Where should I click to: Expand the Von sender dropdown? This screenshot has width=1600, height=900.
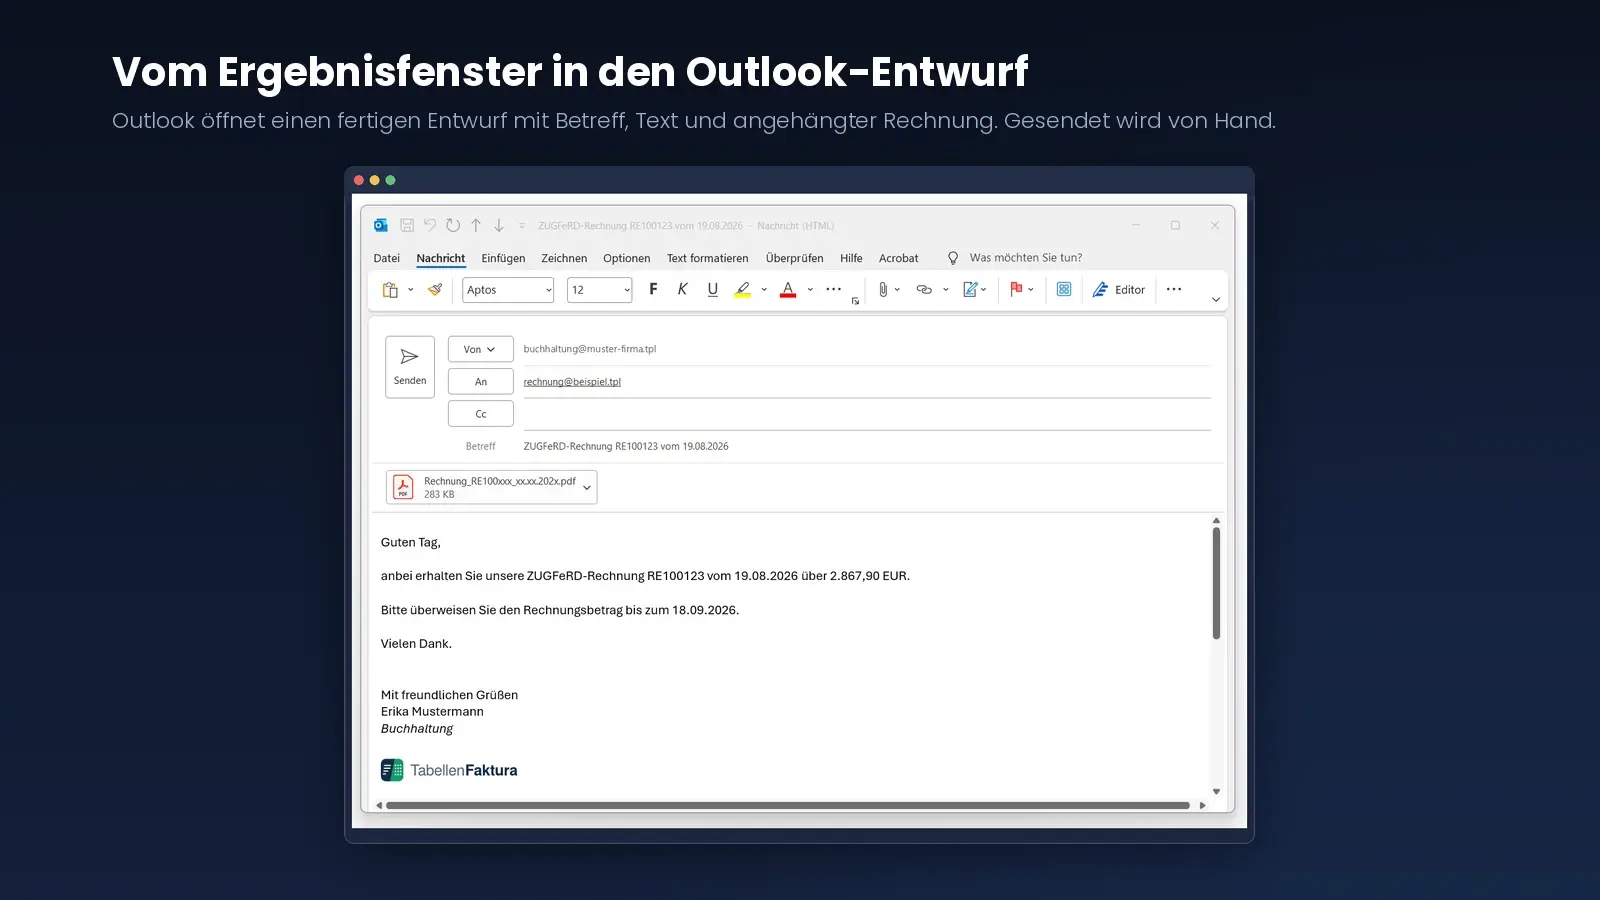tap(480, 349)
